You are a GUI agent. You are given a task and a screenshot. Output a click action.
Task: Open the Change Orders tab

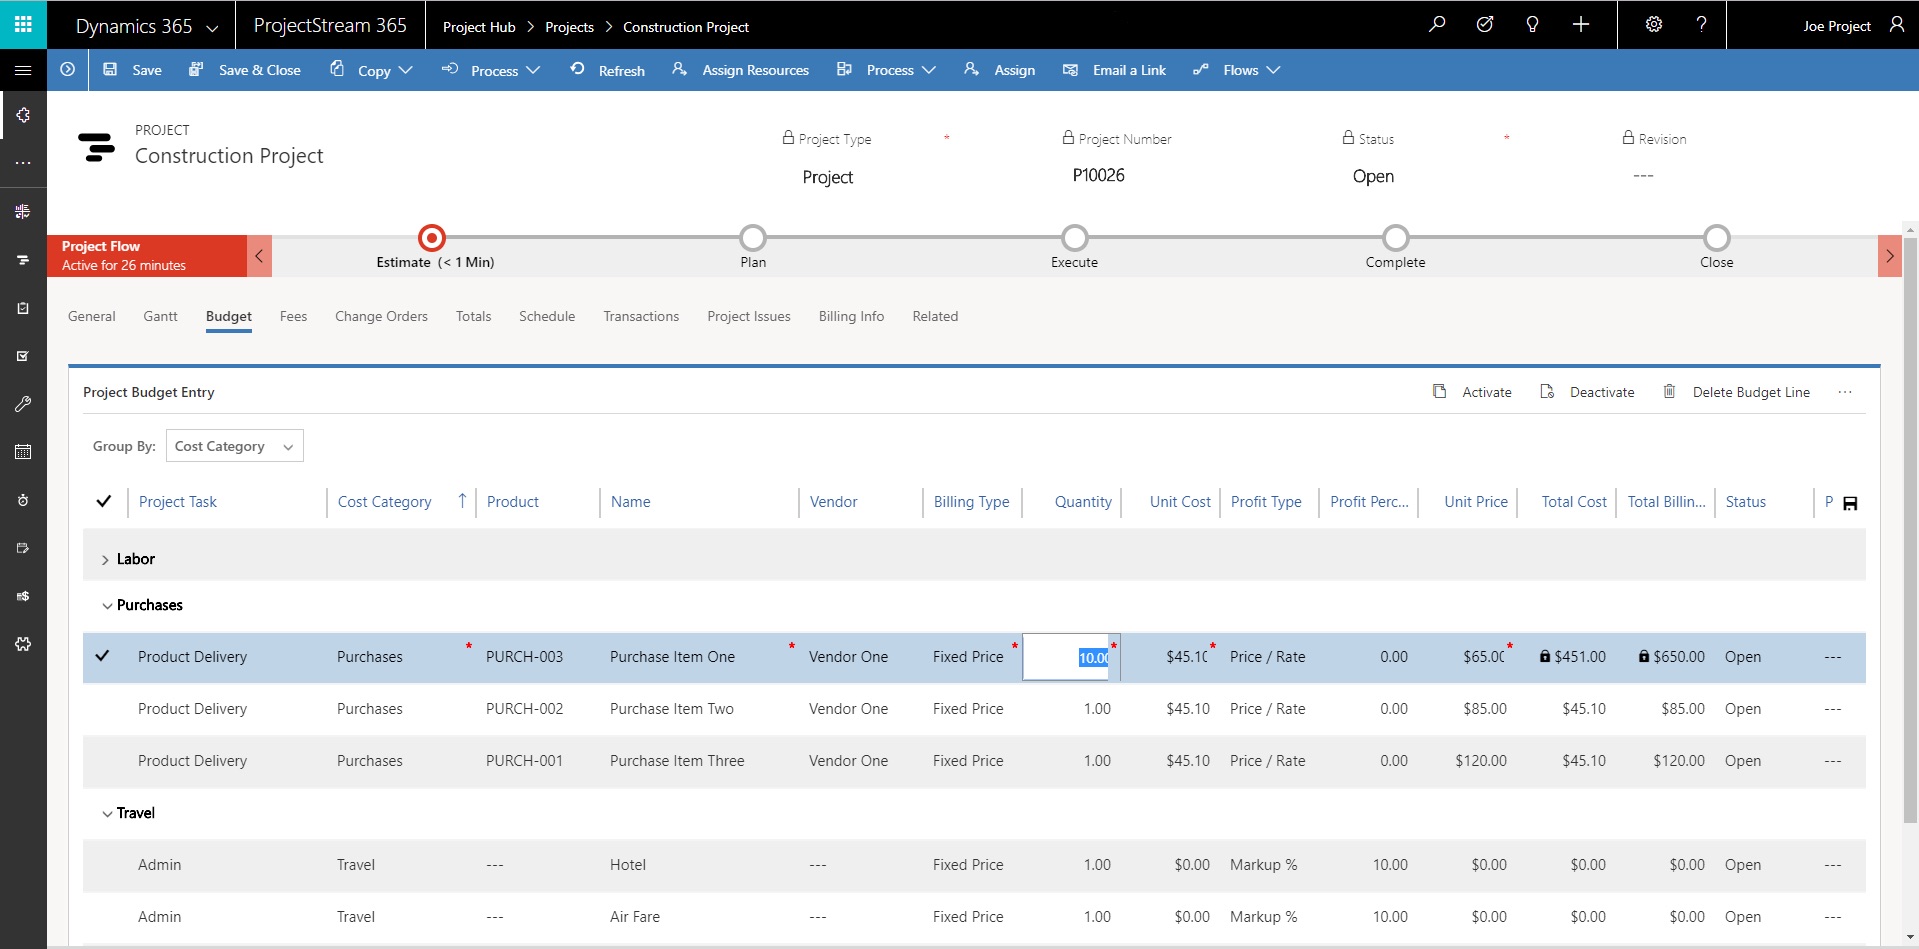[x=381, y=316]
